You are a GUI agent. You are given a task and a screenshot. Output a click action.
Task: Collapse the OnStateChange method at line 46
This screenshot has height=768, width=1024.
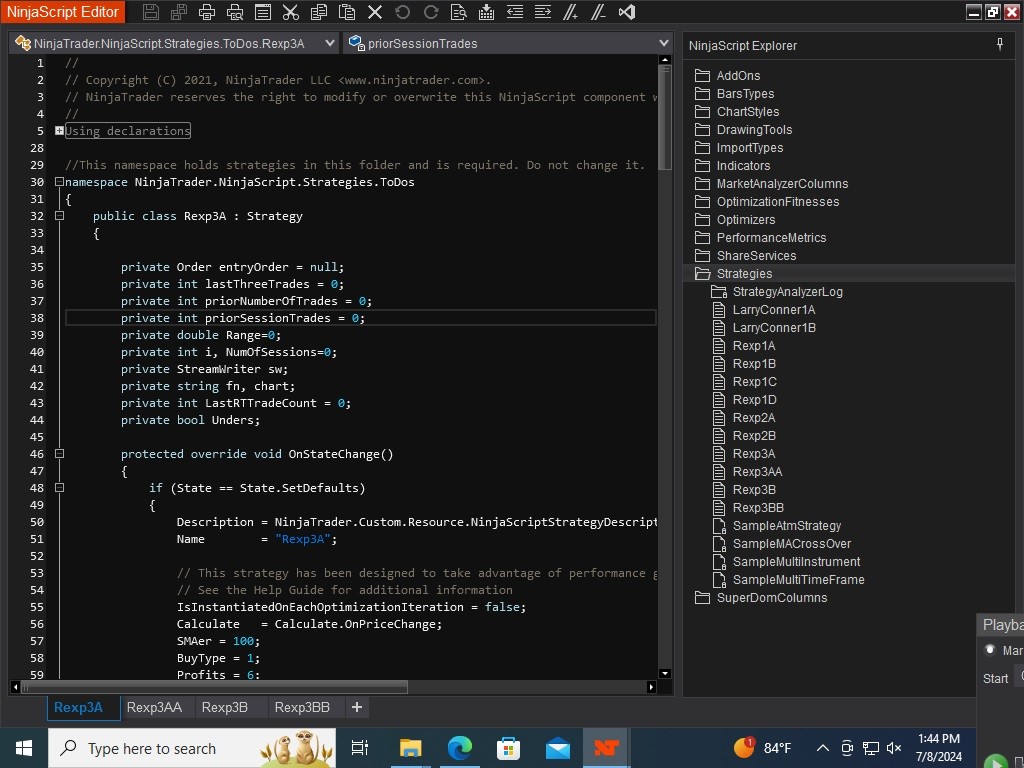pos(59,454)
